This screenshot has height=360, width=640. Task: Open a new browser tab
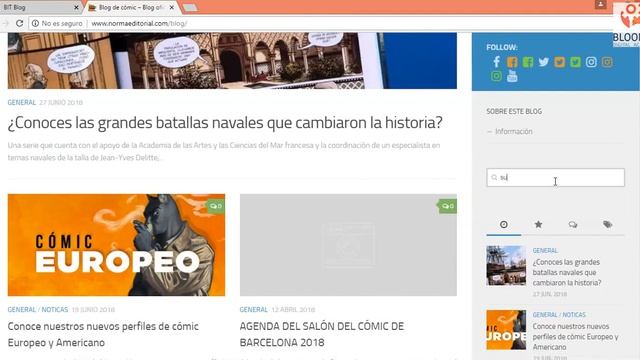(190, 7)
